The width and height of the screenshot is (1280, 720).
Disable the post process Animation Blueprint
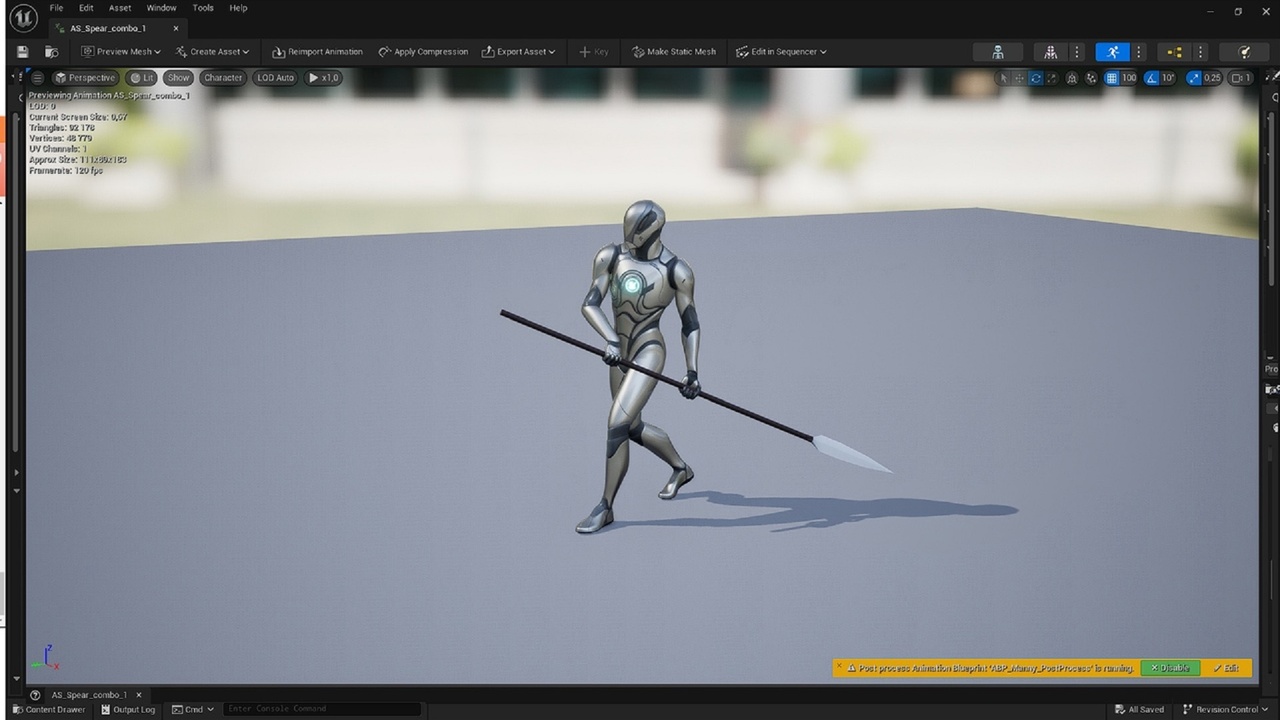coord(1169,668)
